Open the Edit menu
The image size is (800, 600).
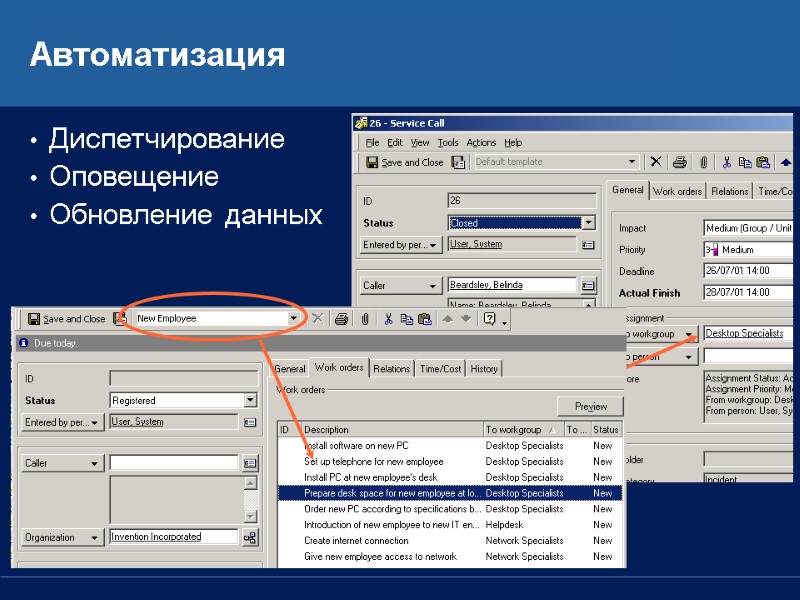tap(394, 142)
